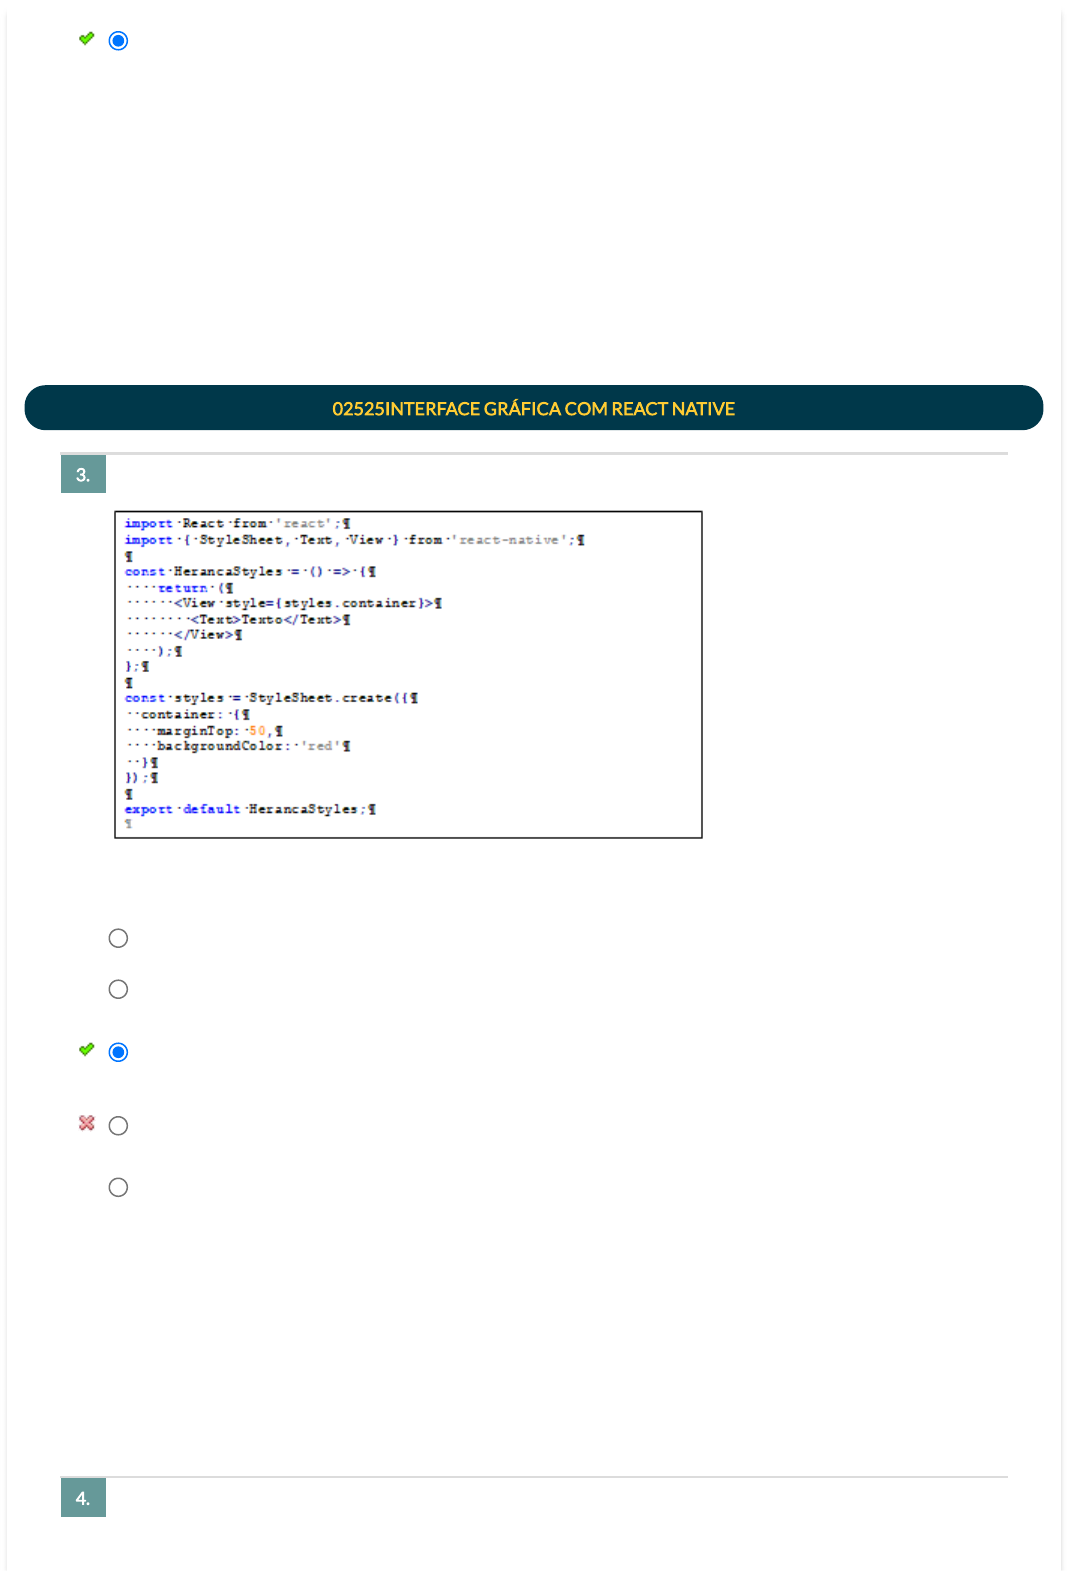Click the "const HerancaStyles" declaration line

click(x=250, y=572)
